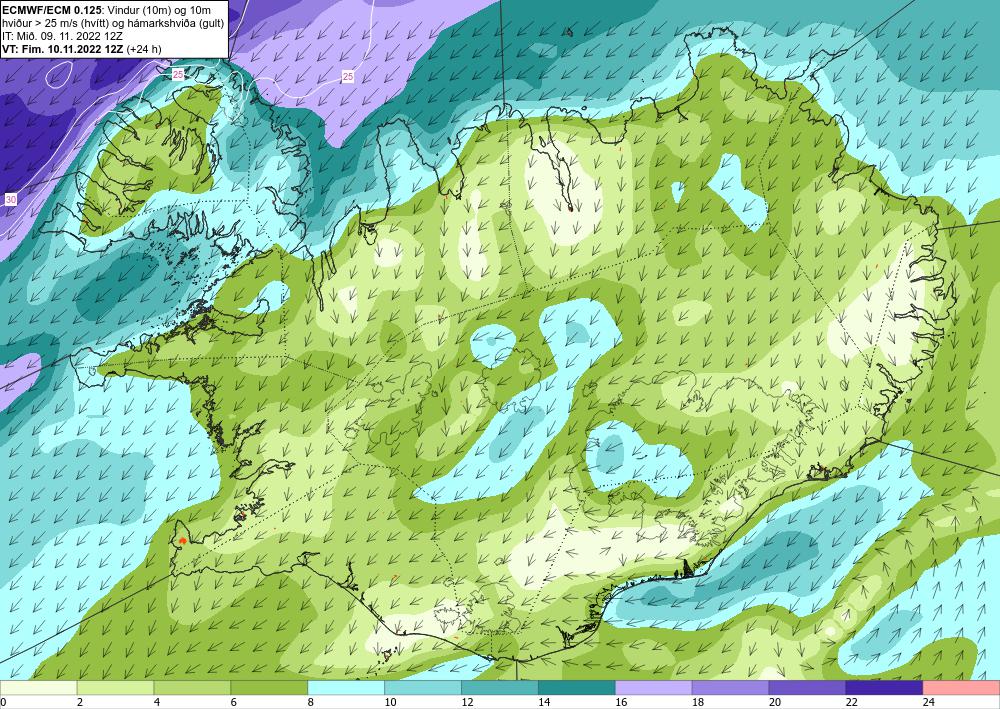Click the legend value '14'

[544, 702]
